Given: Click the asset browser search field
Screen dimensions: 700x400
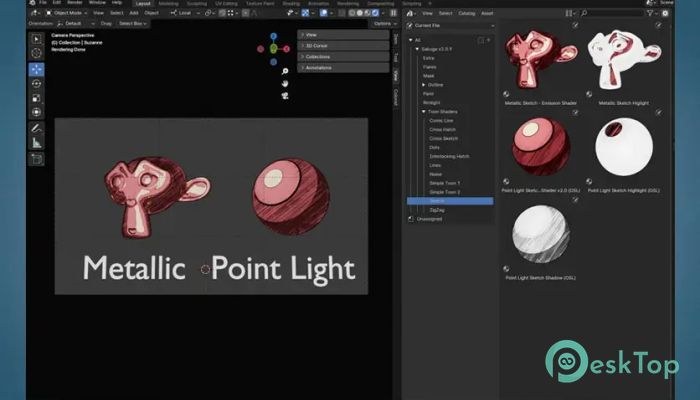Looking at the screenshot, I should [x=611, y=13].
